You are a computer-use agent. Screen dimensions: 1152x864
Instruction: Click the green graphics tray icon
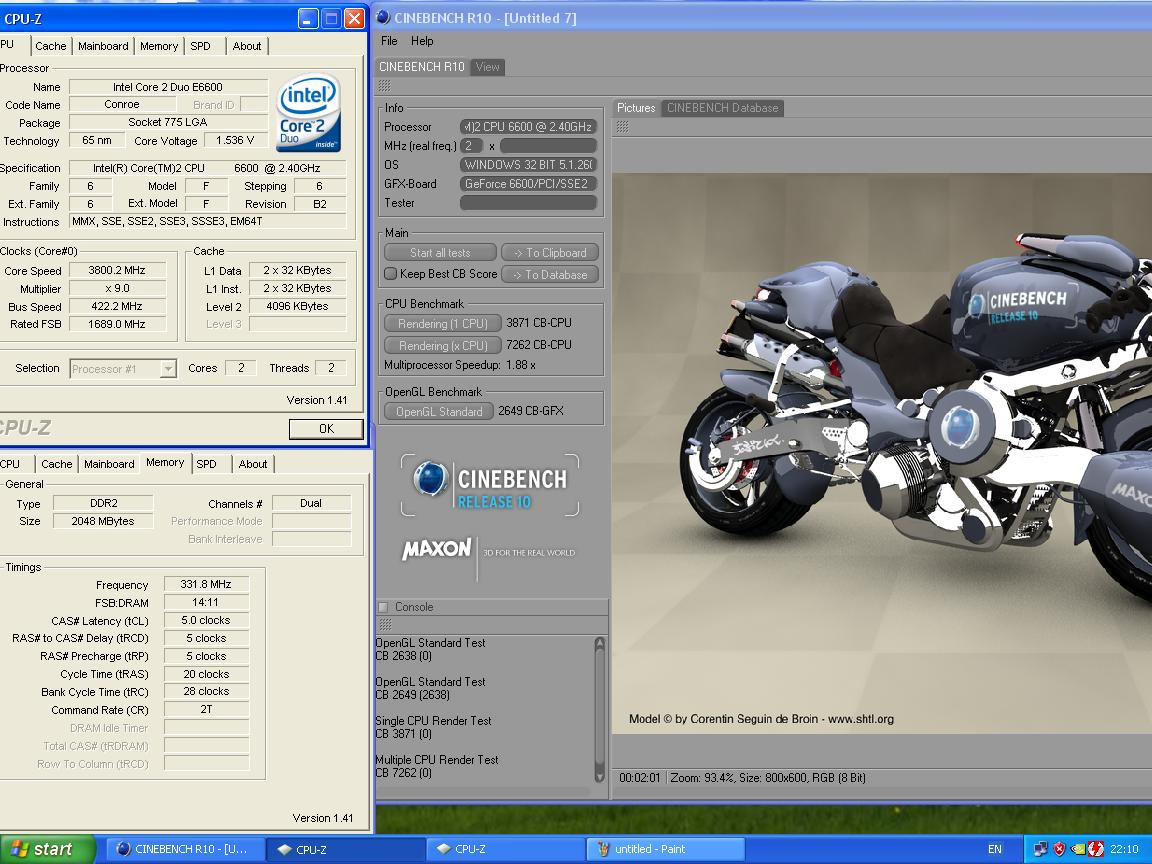point(1078,849)
